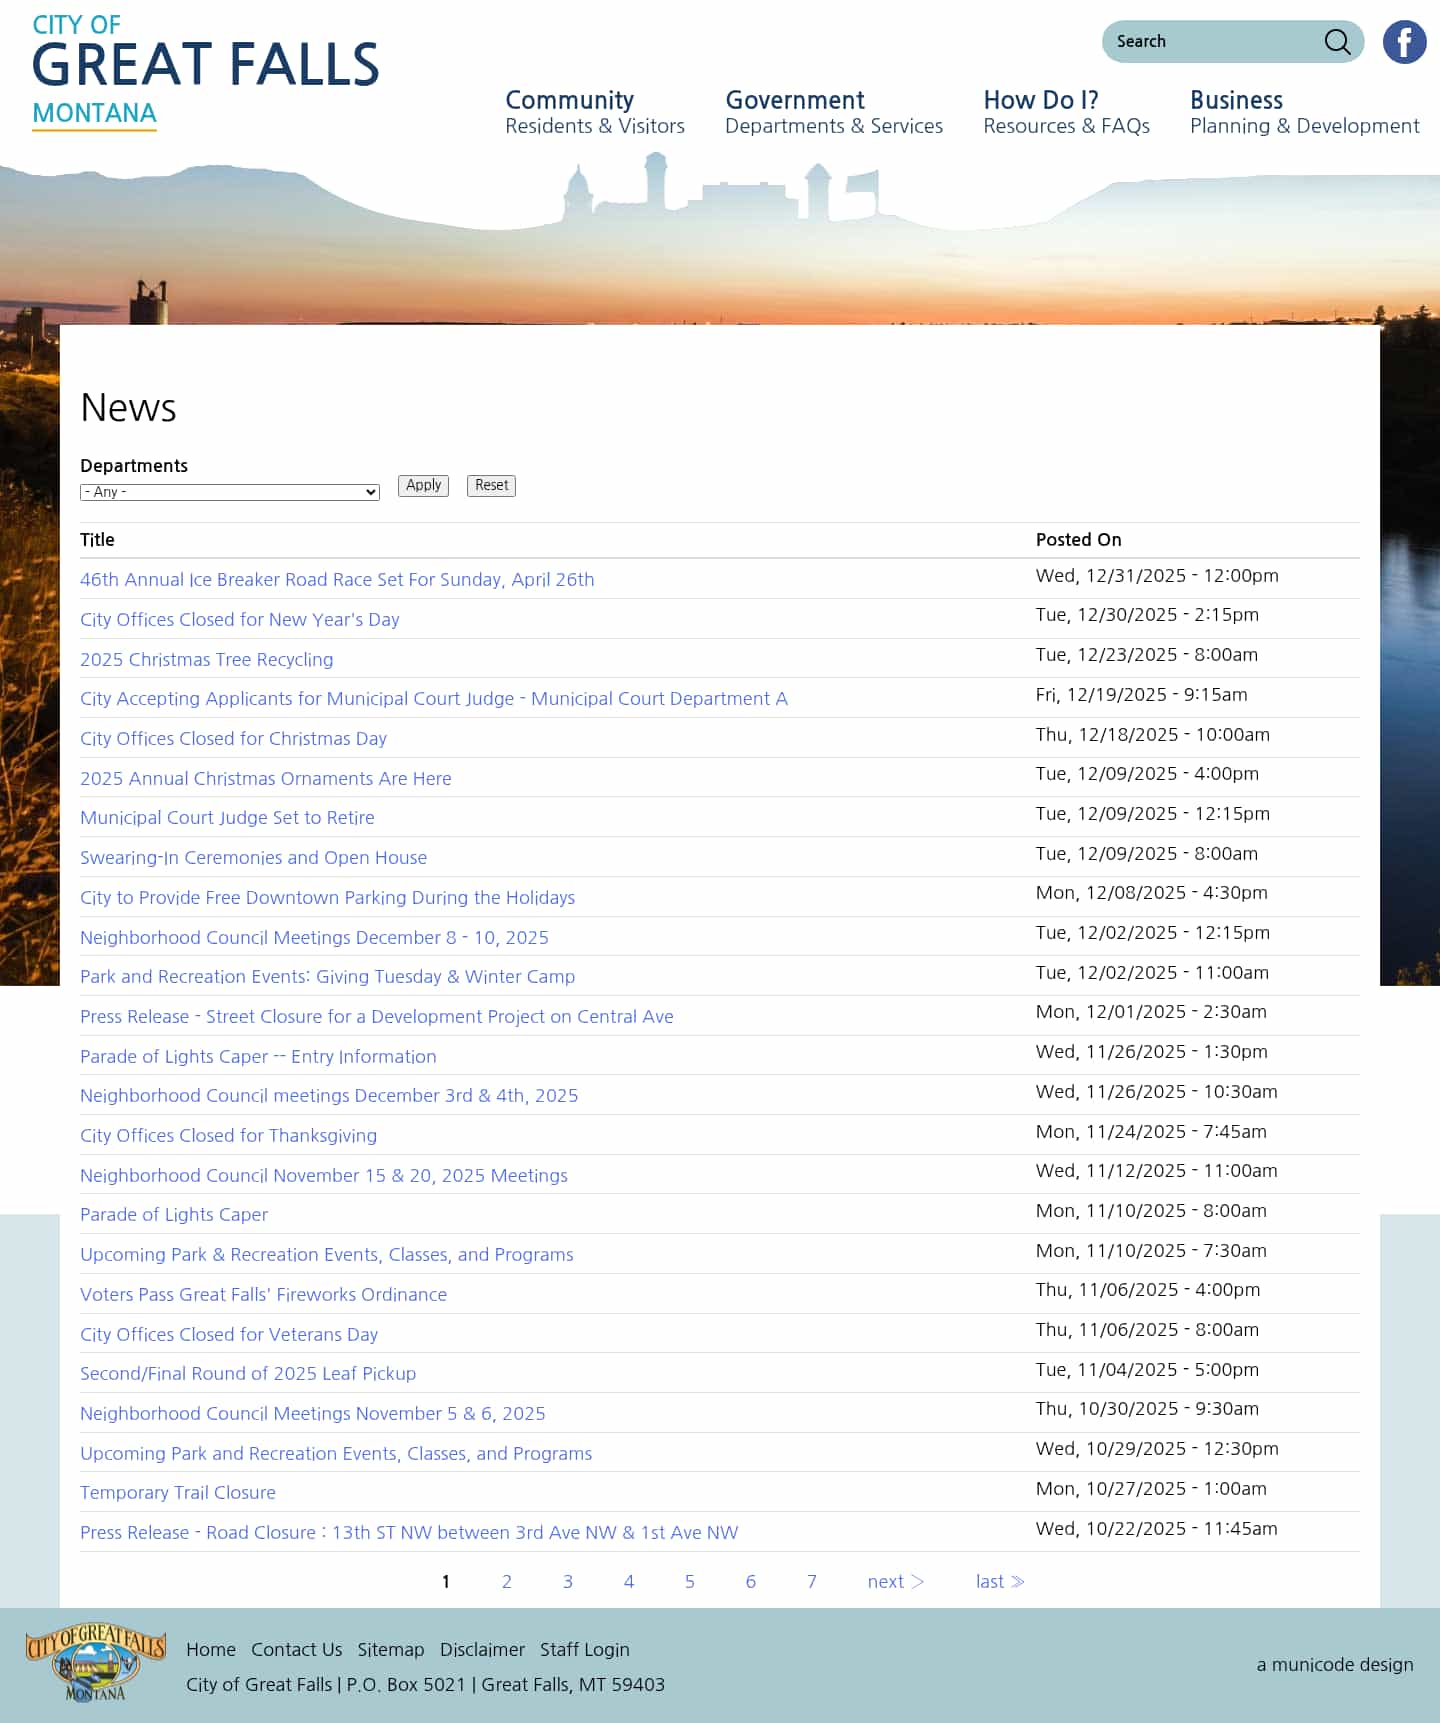Image resolution: width=1440 pixels, height=1723 pixels.
Task: Open Upcoming Park and Recreation Events from 10/29
Action: tap(336, 1453)
